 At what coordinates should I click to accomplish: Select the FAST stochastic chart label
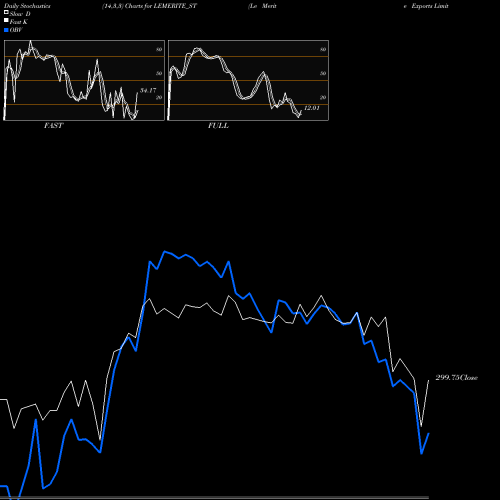(x=53, y=126)
